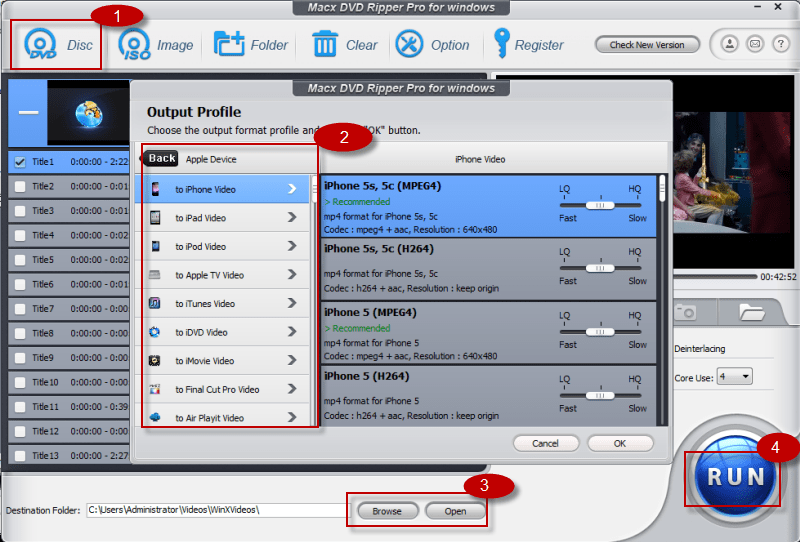800x542 pixels.
Task: Check the Title4 checkbox
Action: click(x=20, y=235)
